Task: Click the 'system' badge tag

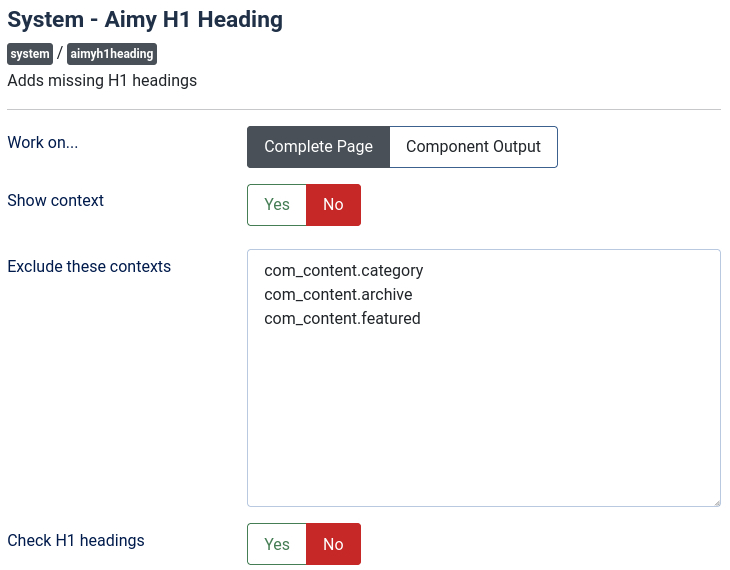Action: (30, 54)
